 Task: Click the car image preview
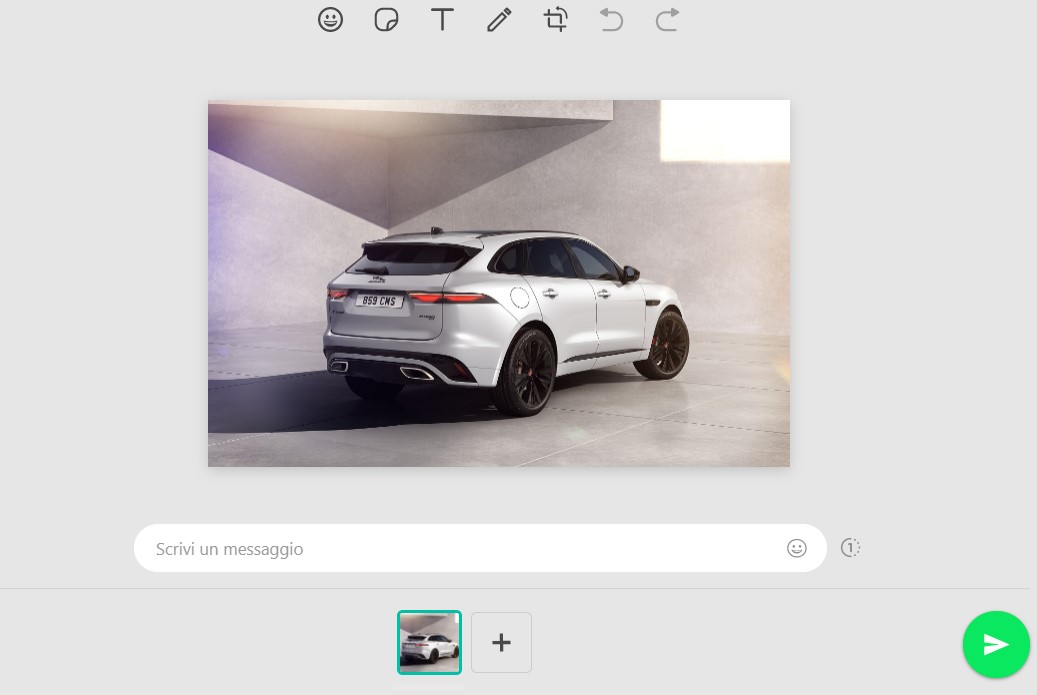click(x=499, y=283)
